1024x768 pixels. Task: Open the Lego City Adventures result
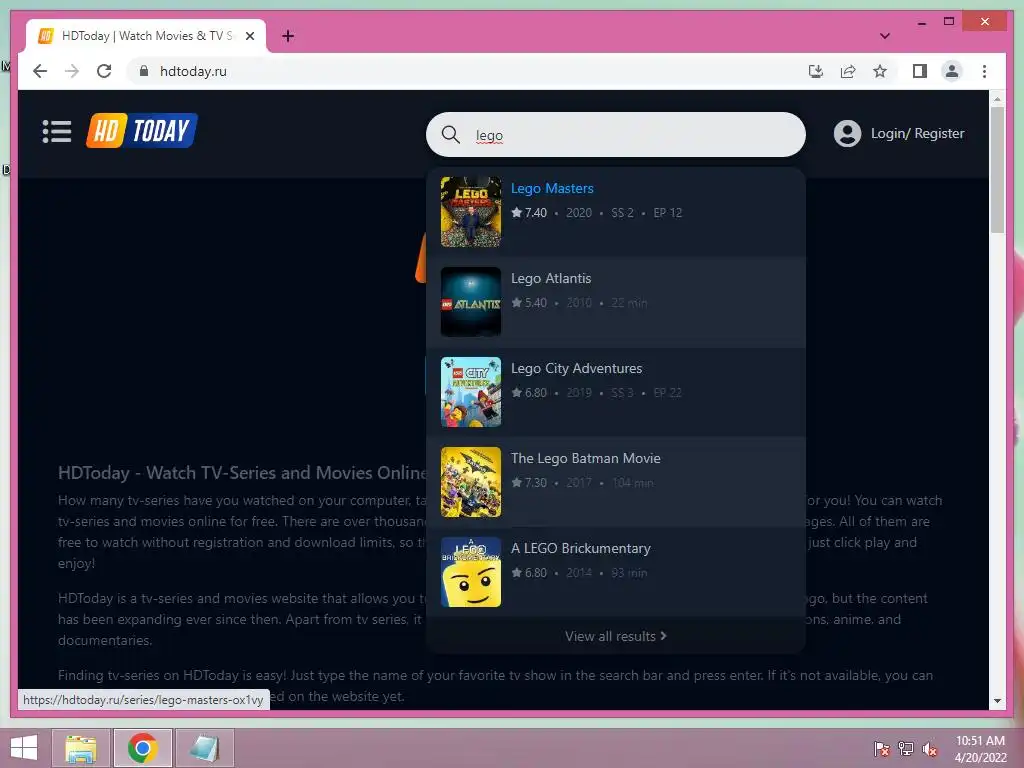click(615, 392)
